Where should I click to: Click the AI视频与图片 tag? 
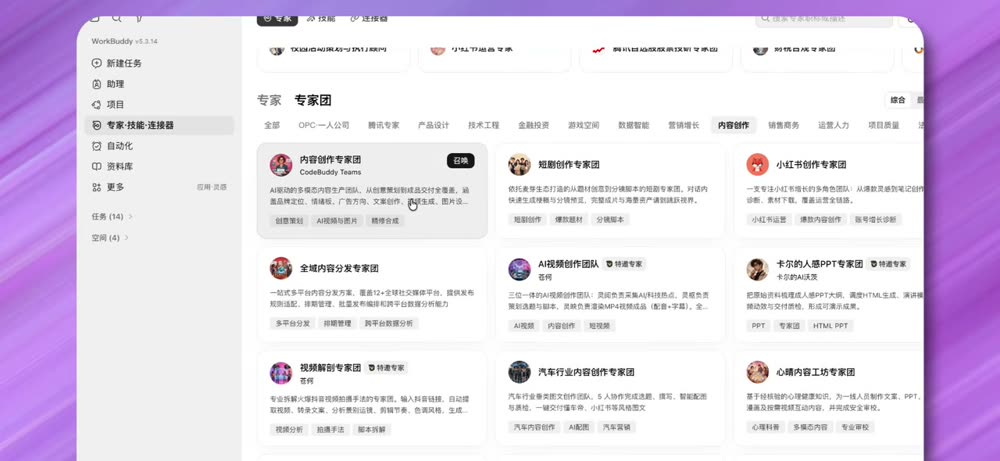click(337, 221)
